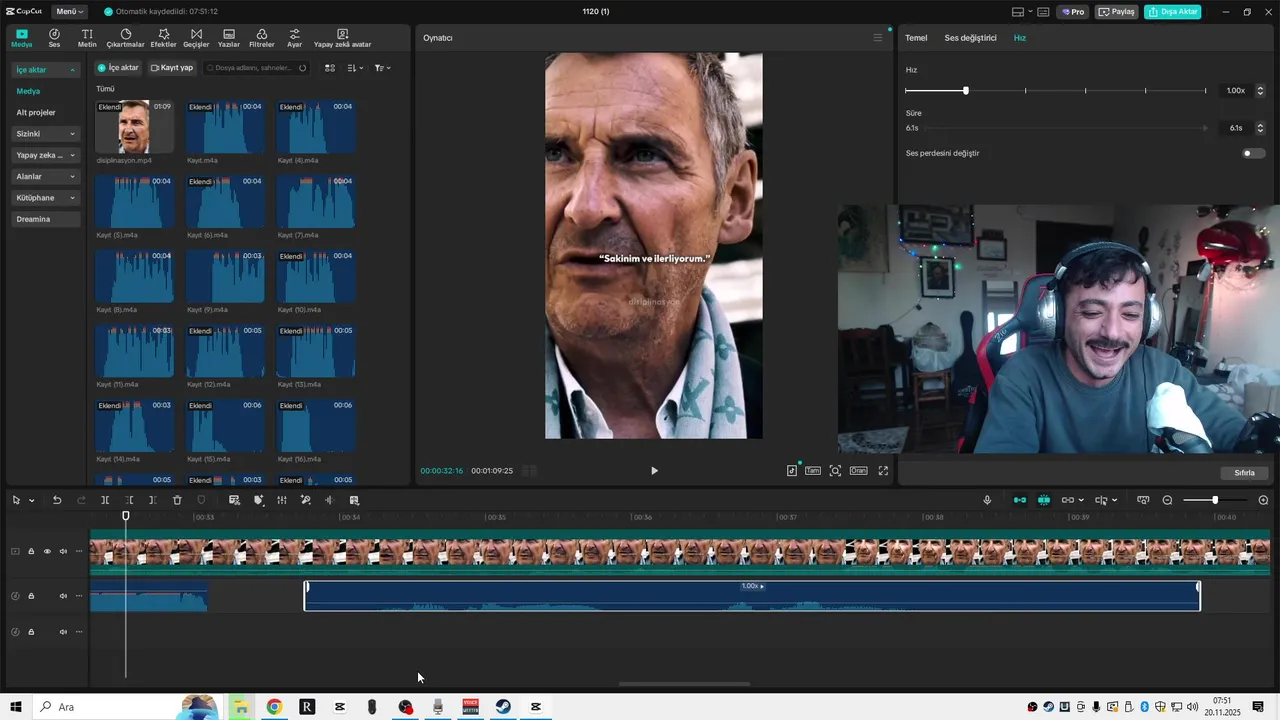
Task: Open the media sort dropdown
Action: 356,68
